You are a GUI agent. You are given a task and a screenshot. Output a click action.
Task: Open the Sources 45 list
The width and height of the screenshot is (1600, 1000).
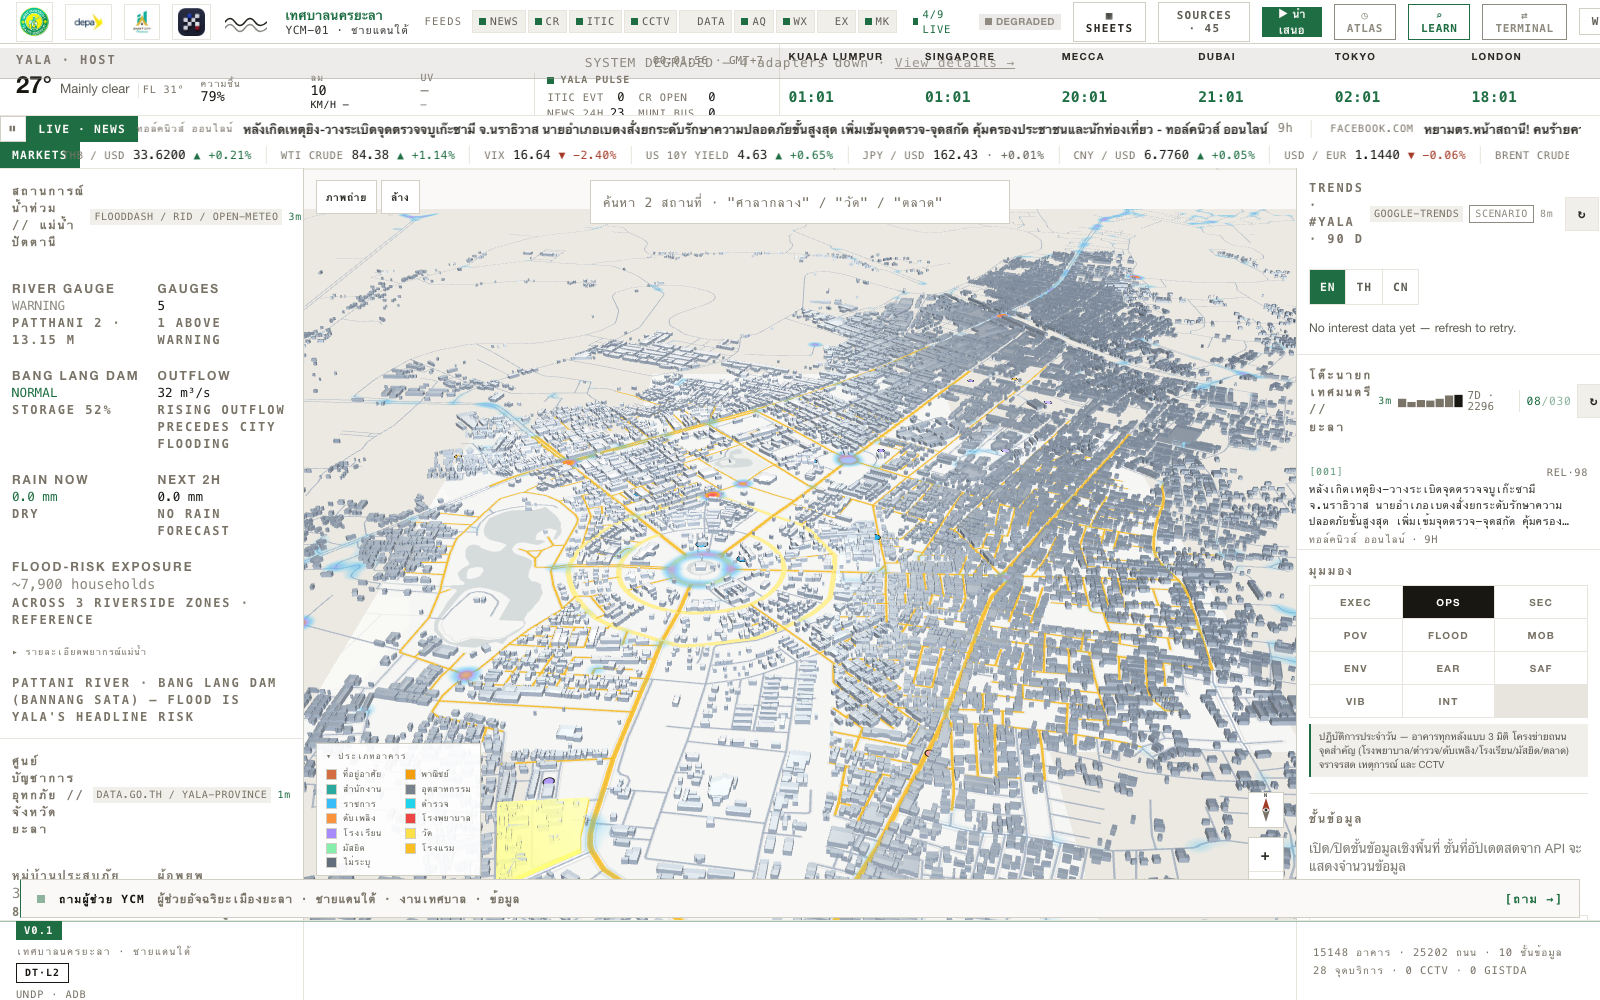[x=1204, y=22]
